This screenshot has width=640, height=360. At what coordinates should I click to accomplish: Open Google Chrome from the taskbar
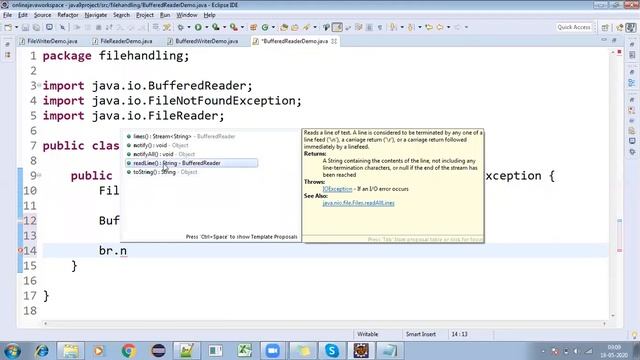(x=129, y=351)
